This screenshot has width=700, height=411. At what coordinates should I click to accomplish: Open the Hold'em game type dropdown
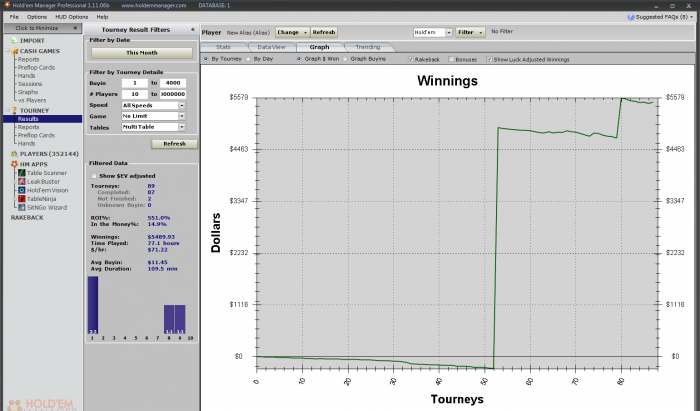[x=449, y=32]
